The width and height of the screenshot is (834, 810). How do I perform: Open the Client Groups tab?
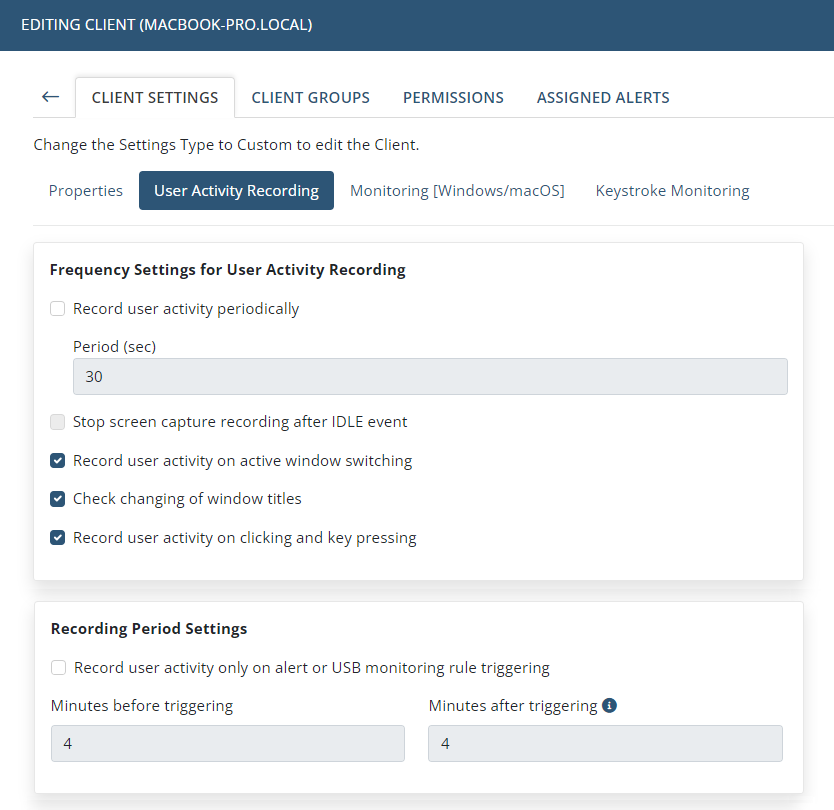(x=311, y=97)
